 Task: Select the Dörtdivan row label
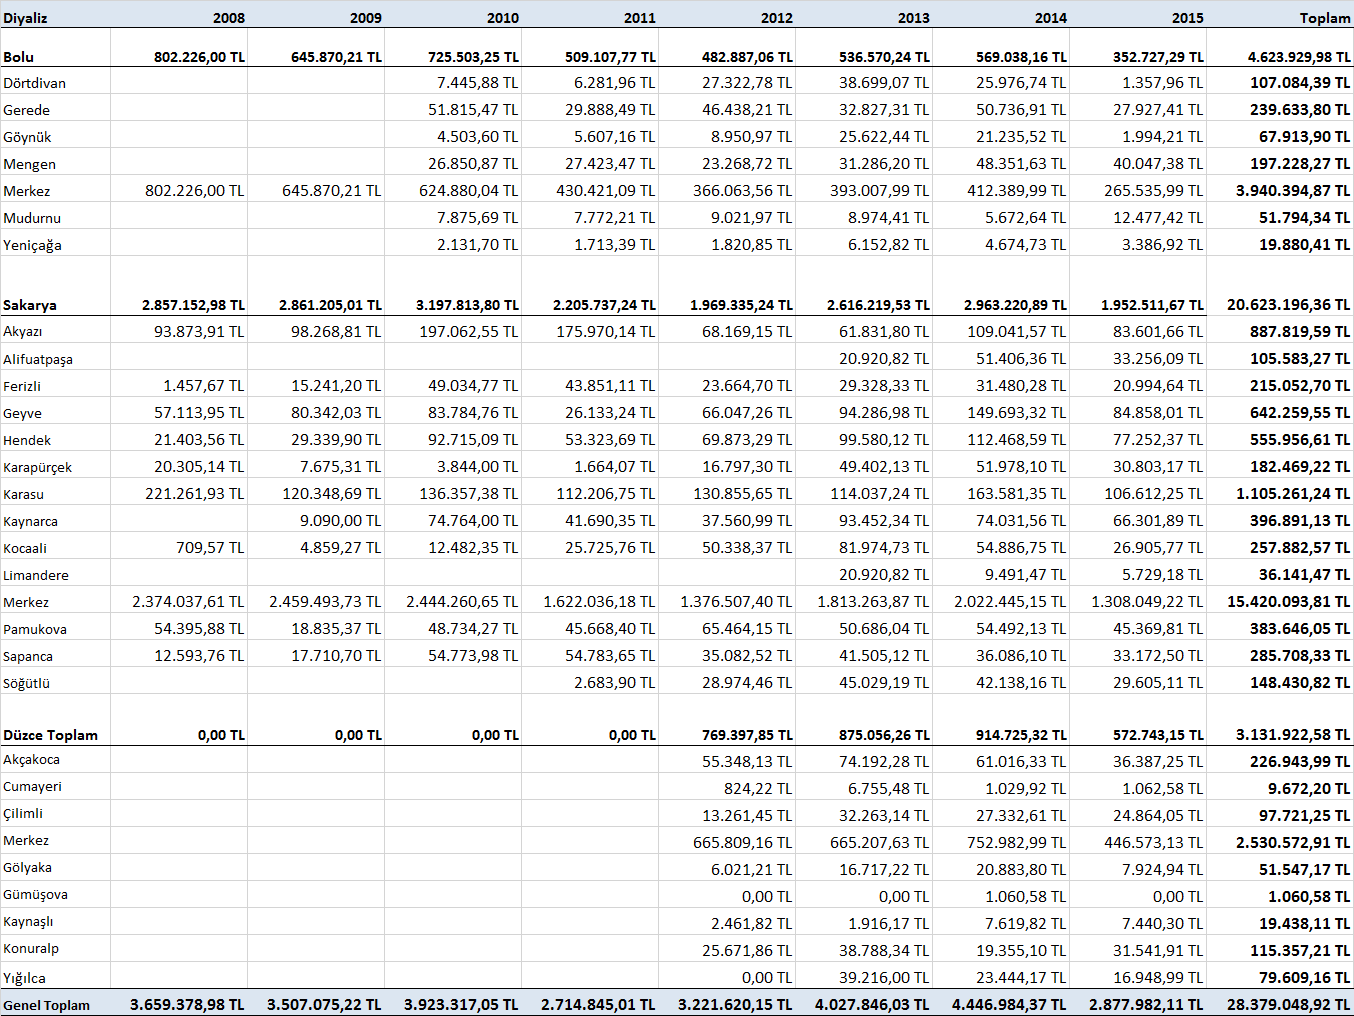pos(34,83)
